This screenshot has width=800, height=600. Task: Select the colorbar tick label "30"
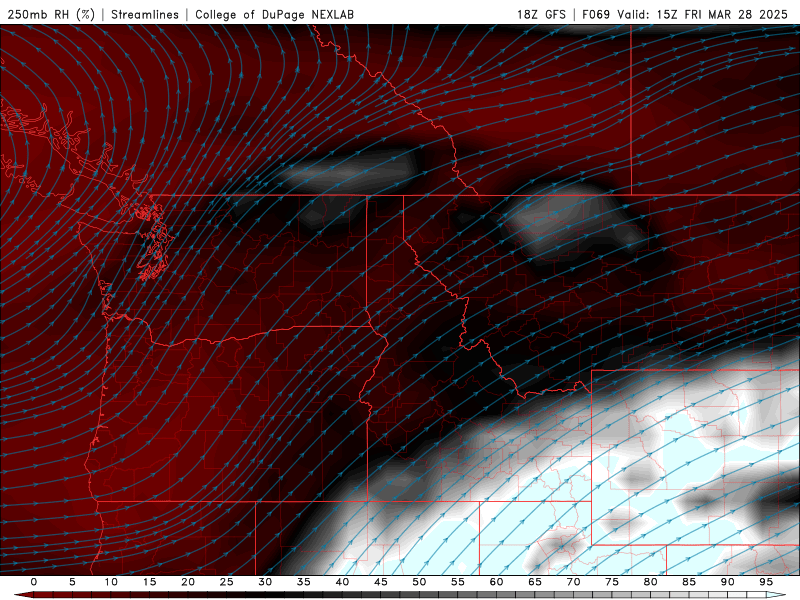[265, 582]
